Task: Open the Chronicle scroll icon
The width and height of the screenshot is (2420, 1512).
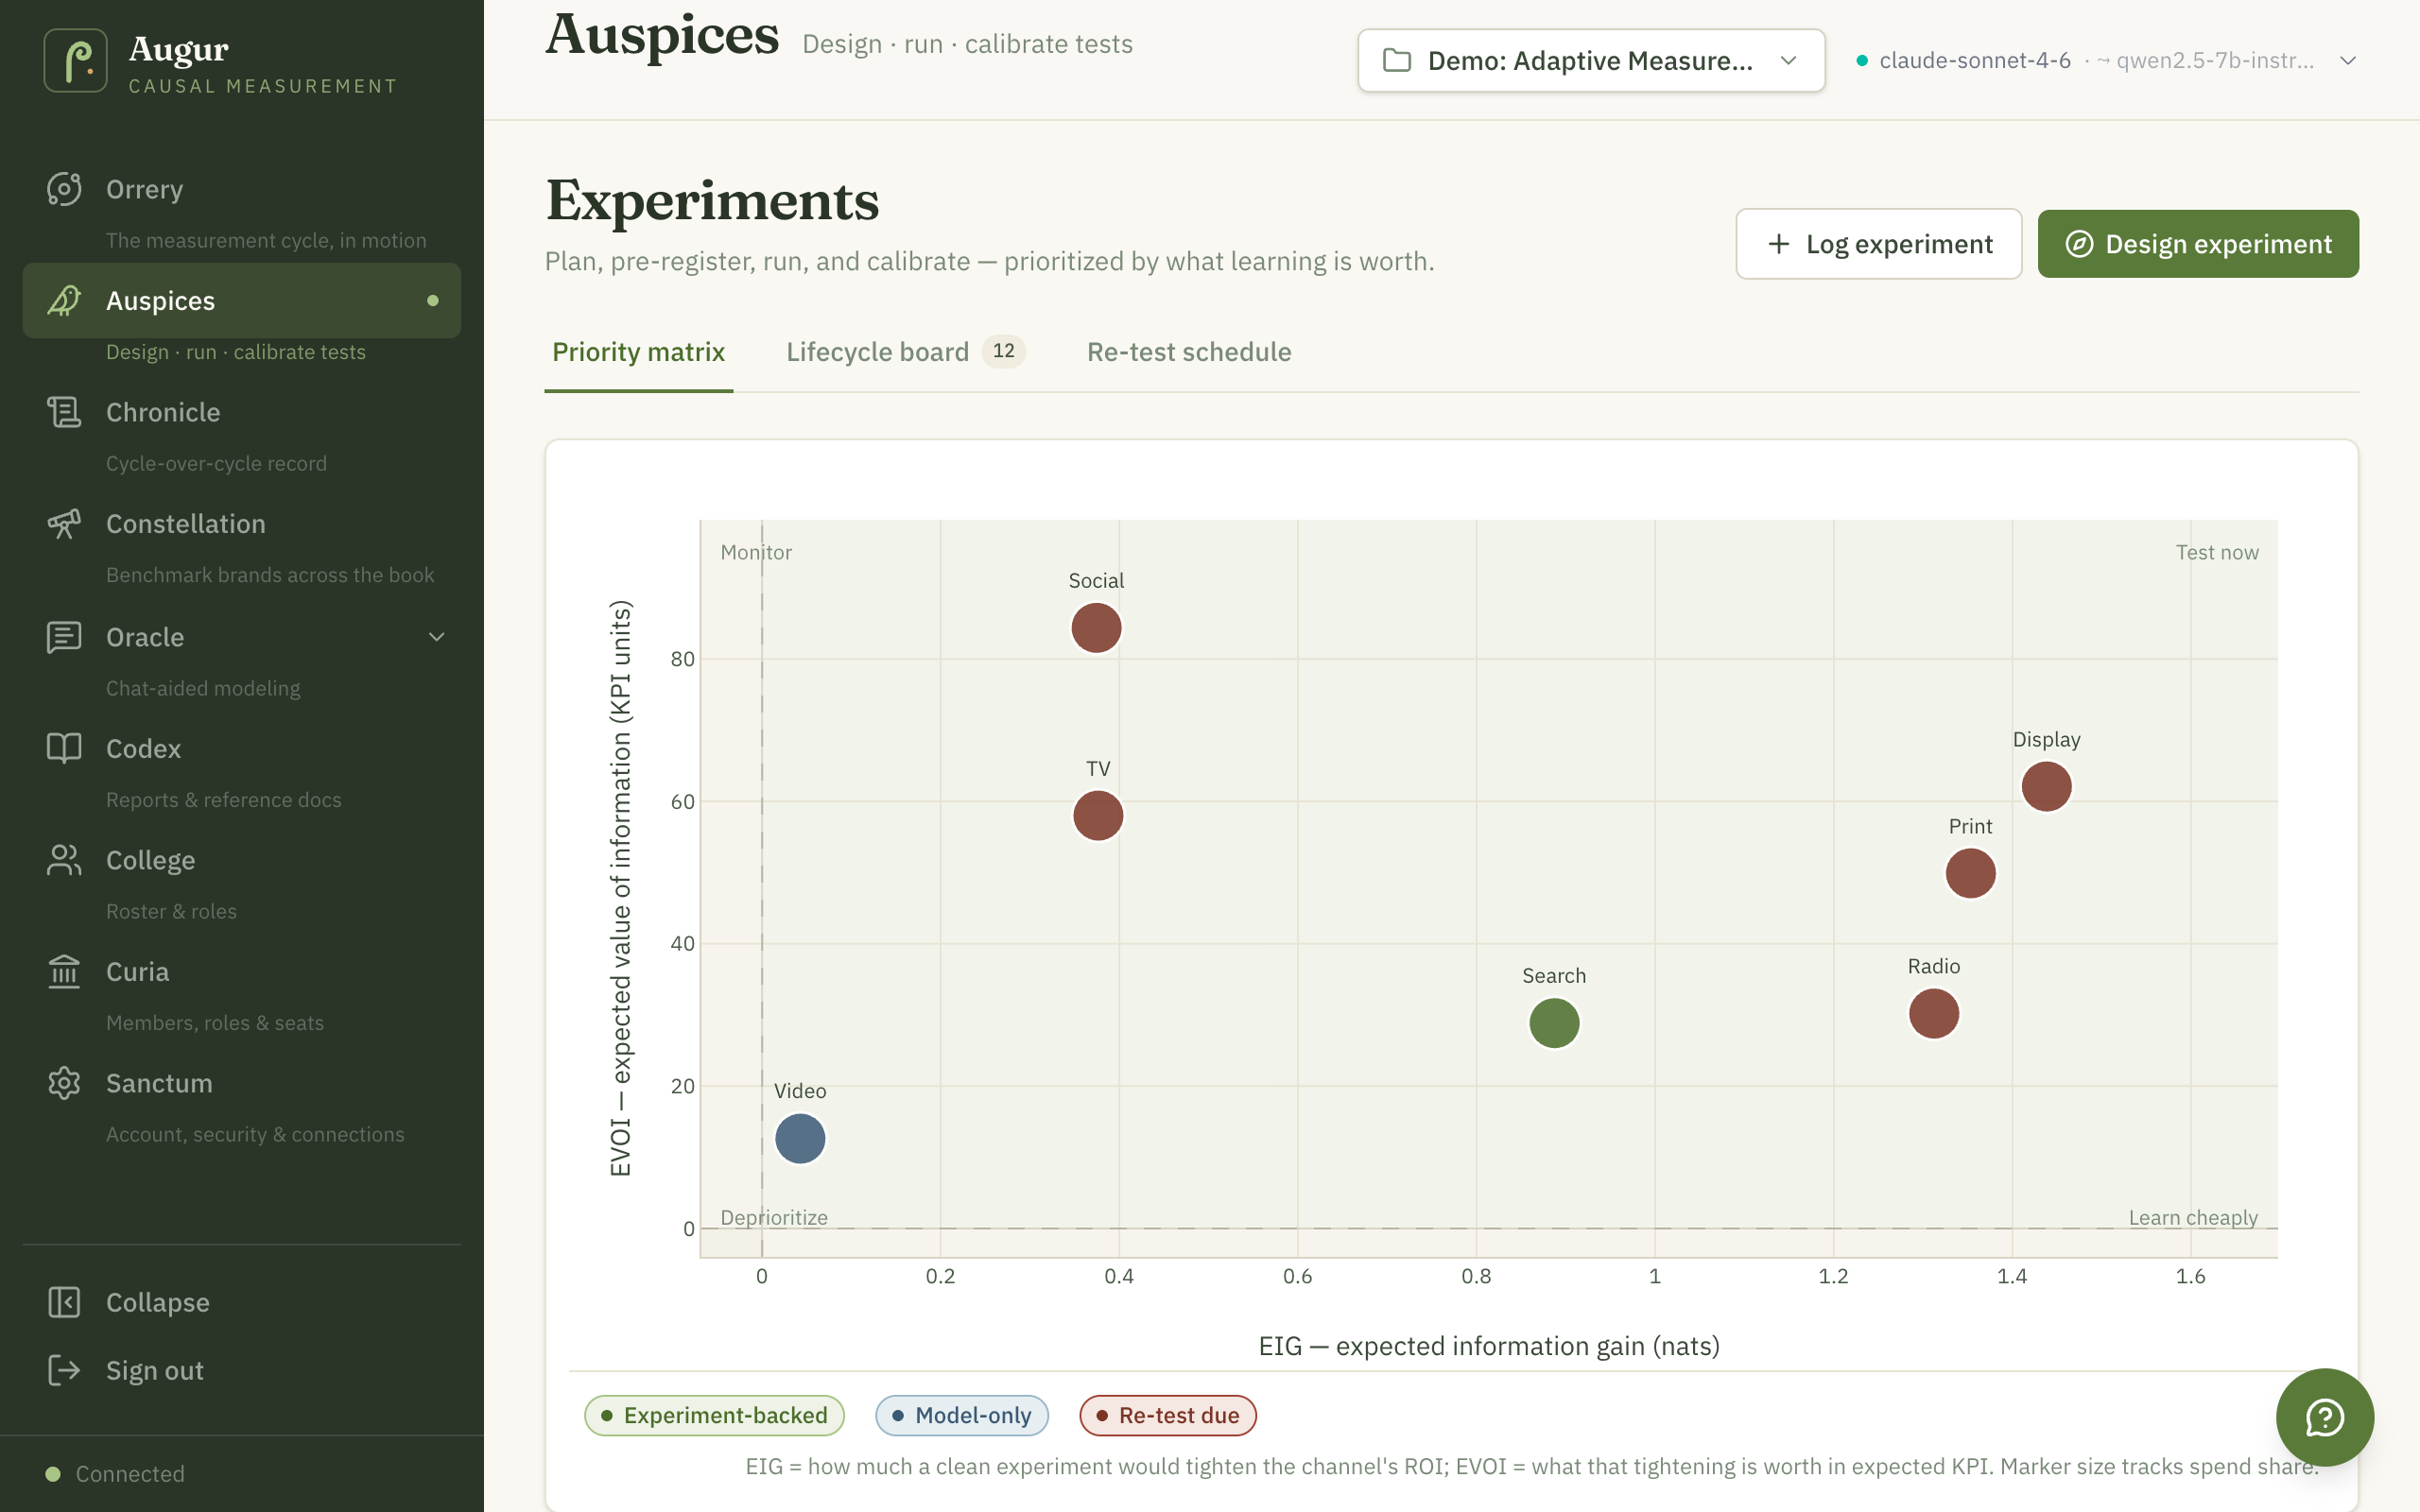Action: tap(64, 412)
